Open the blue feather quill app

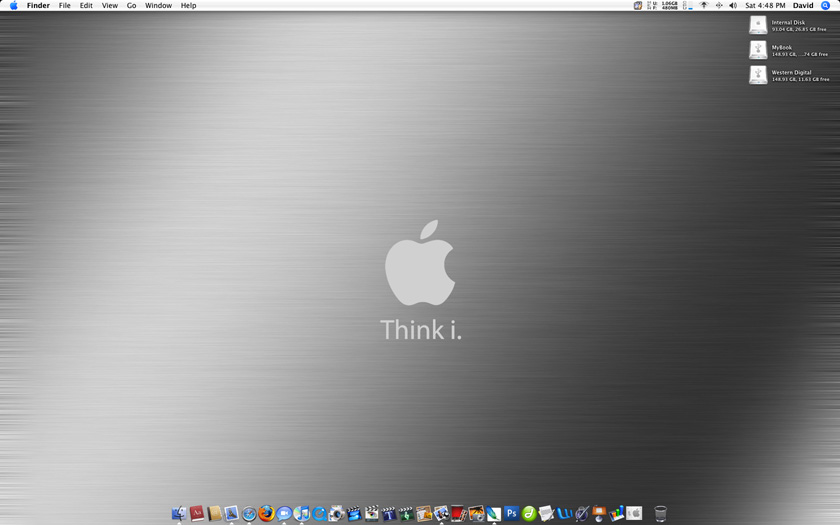(x=493, y=514)
